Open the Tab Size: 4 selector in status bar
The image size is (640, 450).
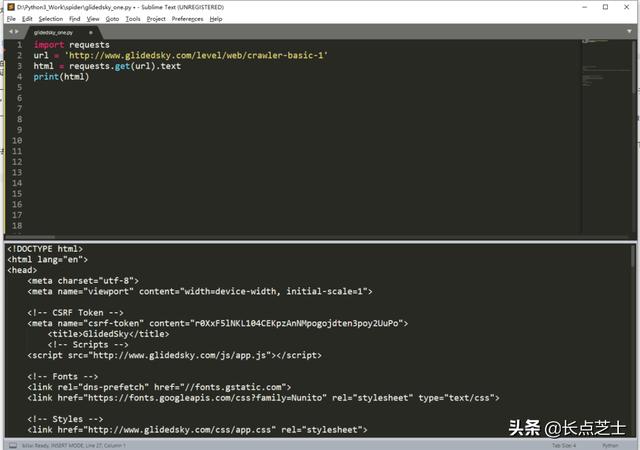(564, 446)
